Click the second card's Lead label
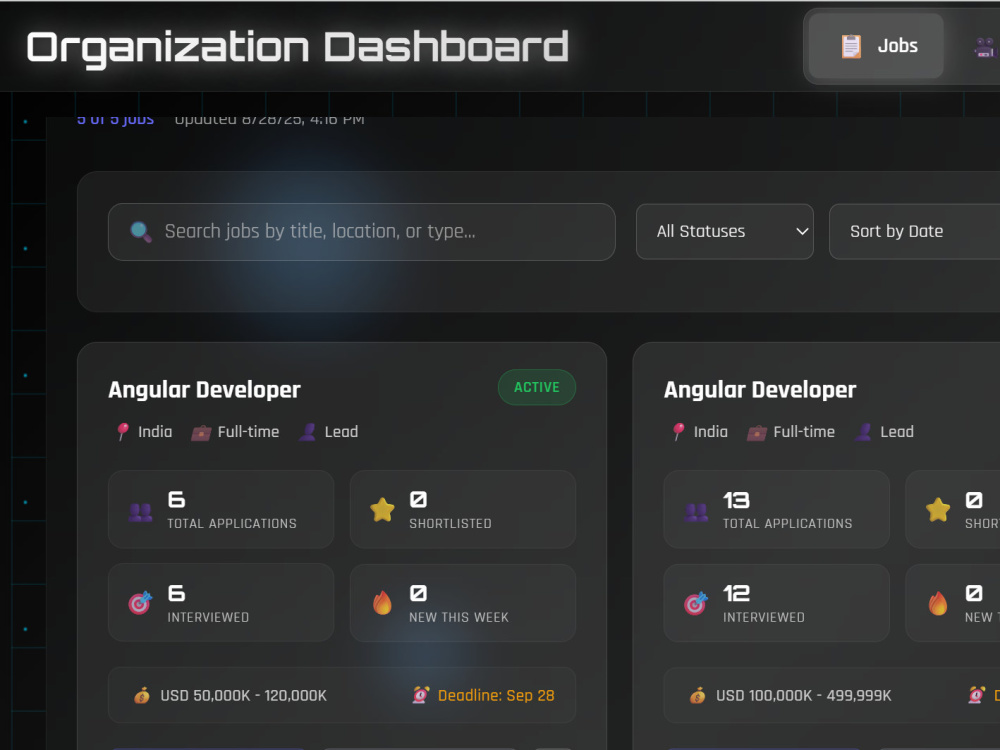The height and width of the screenshot is (750, 1000). click(x=897, y=432)
